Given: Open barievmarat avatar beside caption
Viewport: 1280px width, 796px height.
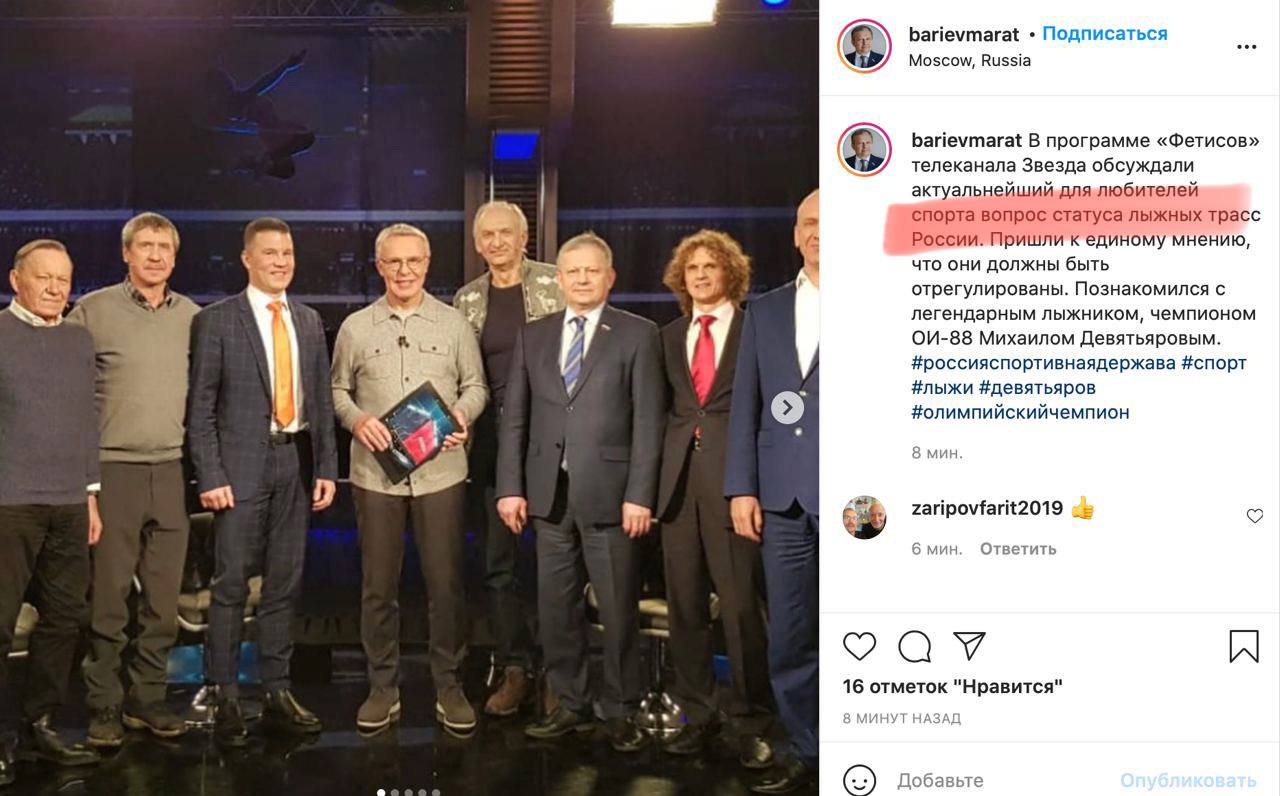Looking at the screenshot, I should point(864,150).
